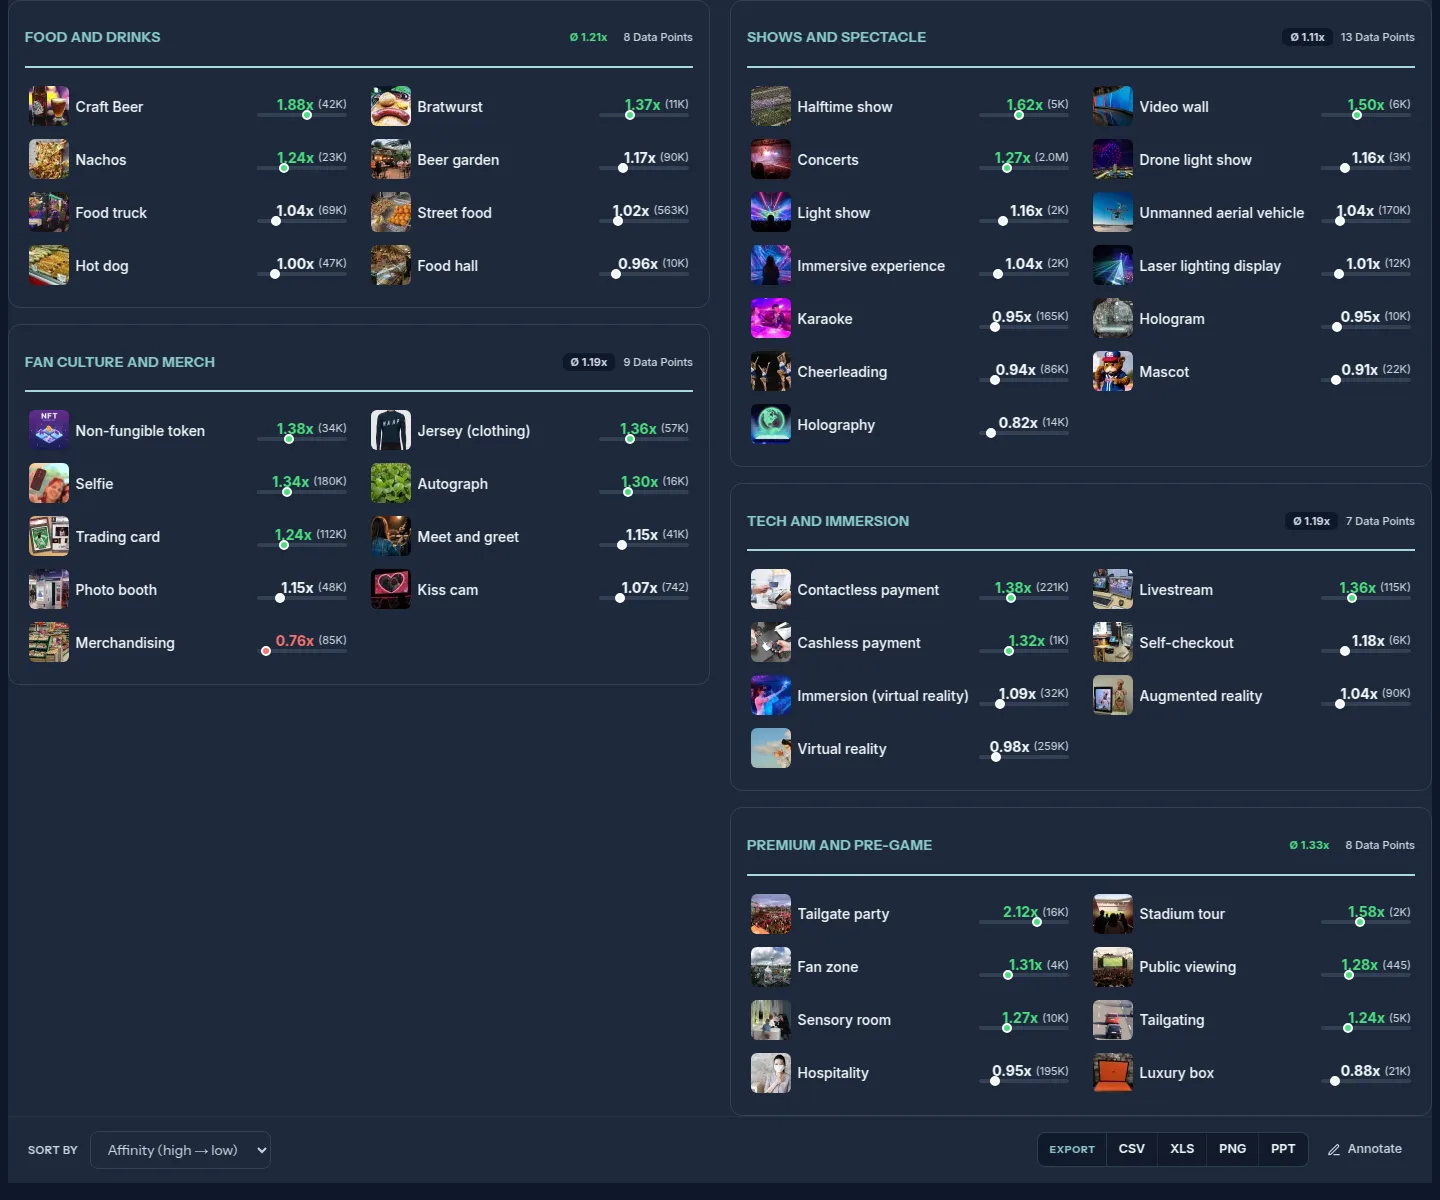Viewport: 1440px width, 1200px height.
Task: Click the Shows and Spectacle heading
Action: (836, 37)
